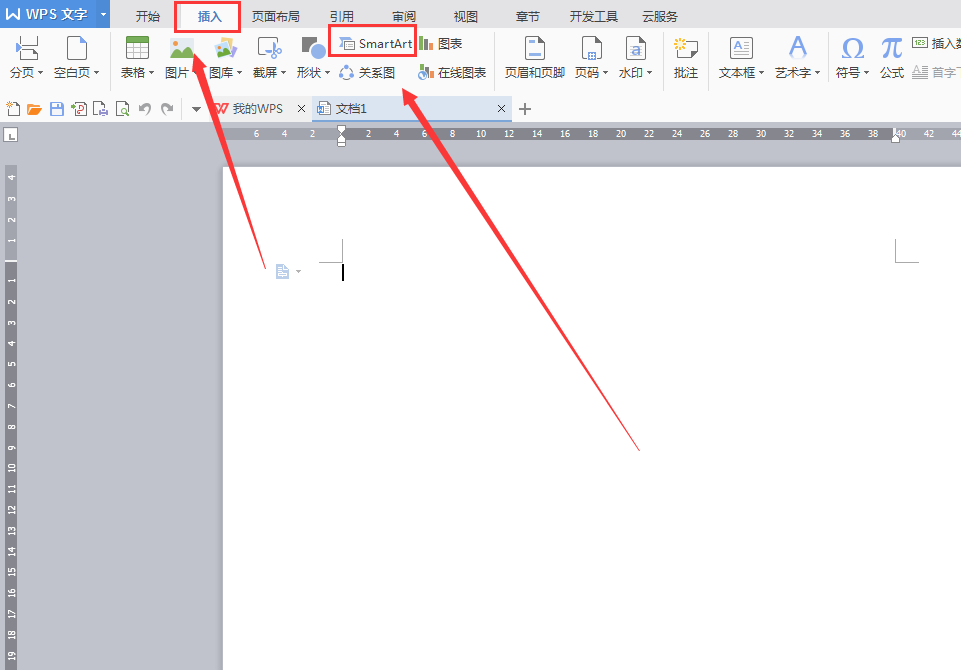Expand the 符号 dropdown arrow
Viewport: 961px width, 670px height.
point(867,73)
